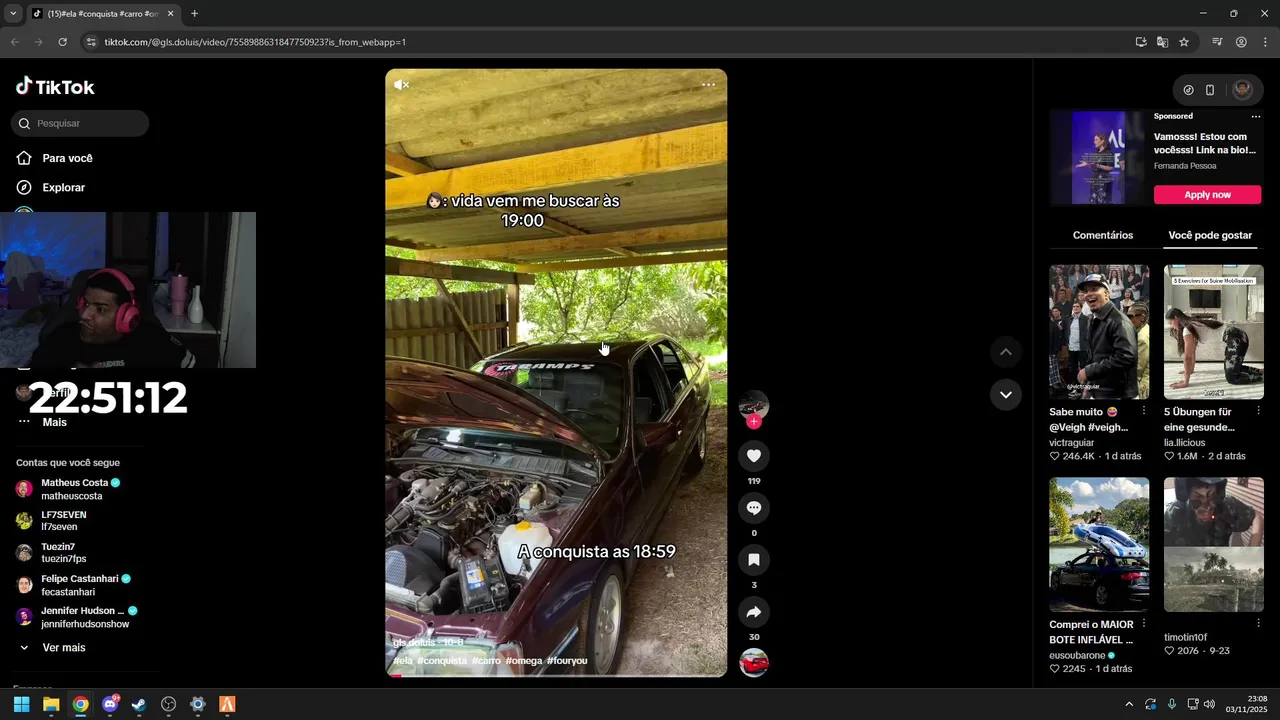Open the spinning music disc sound
Image resolution: width=1280 pixels, height=720 pixels.
point(754,663)
